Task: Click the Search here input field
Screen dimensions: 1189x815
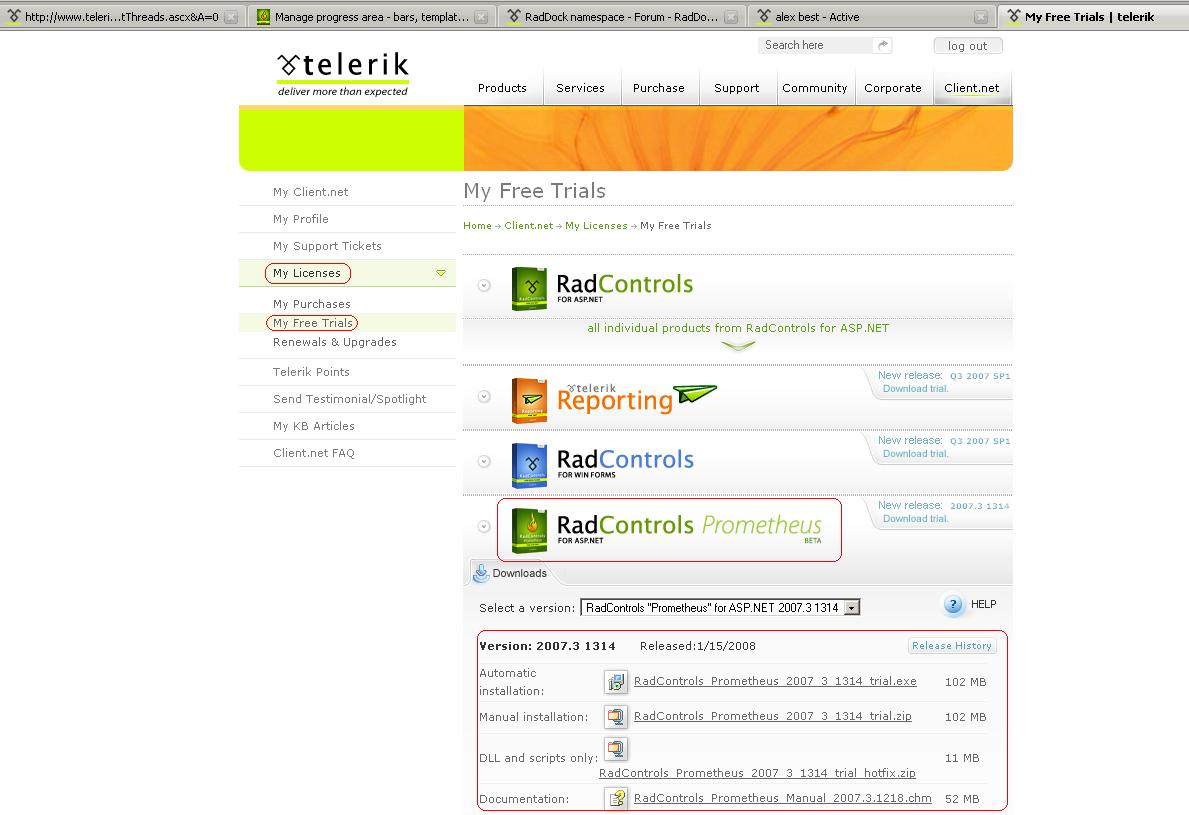Action: (817, 45)
